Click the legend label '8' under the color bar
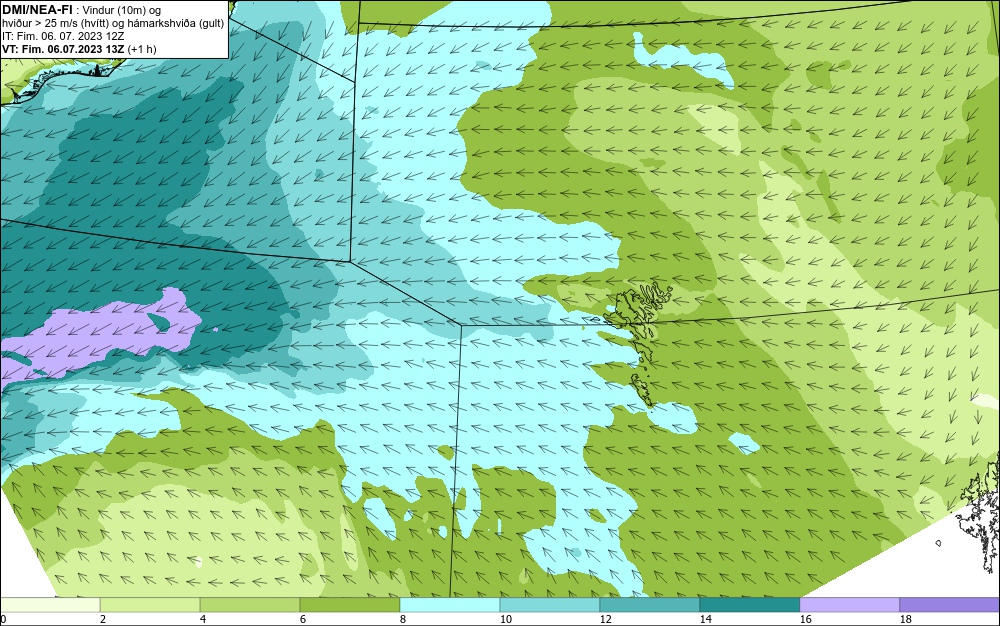The width and height of the screenshot is (1000, 626). [x=402, y=619]
